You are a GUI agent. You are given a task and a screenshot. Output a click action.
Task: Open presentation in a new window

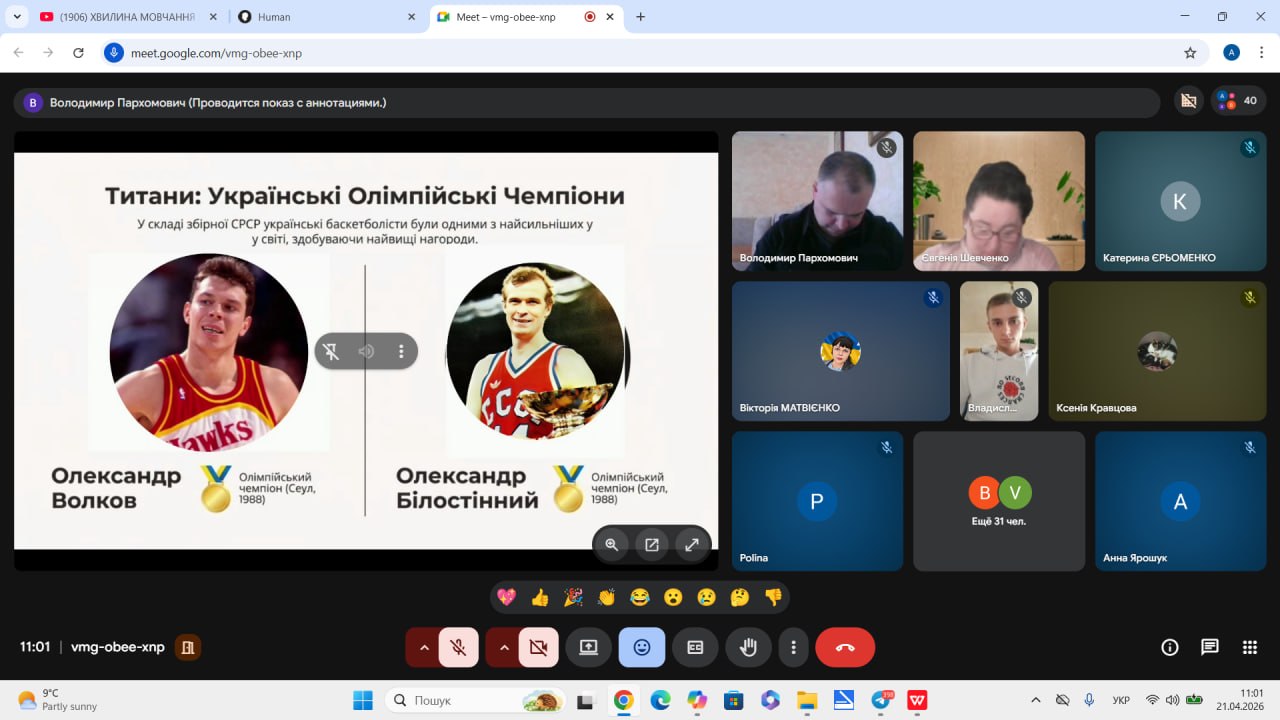pos(652,545)
